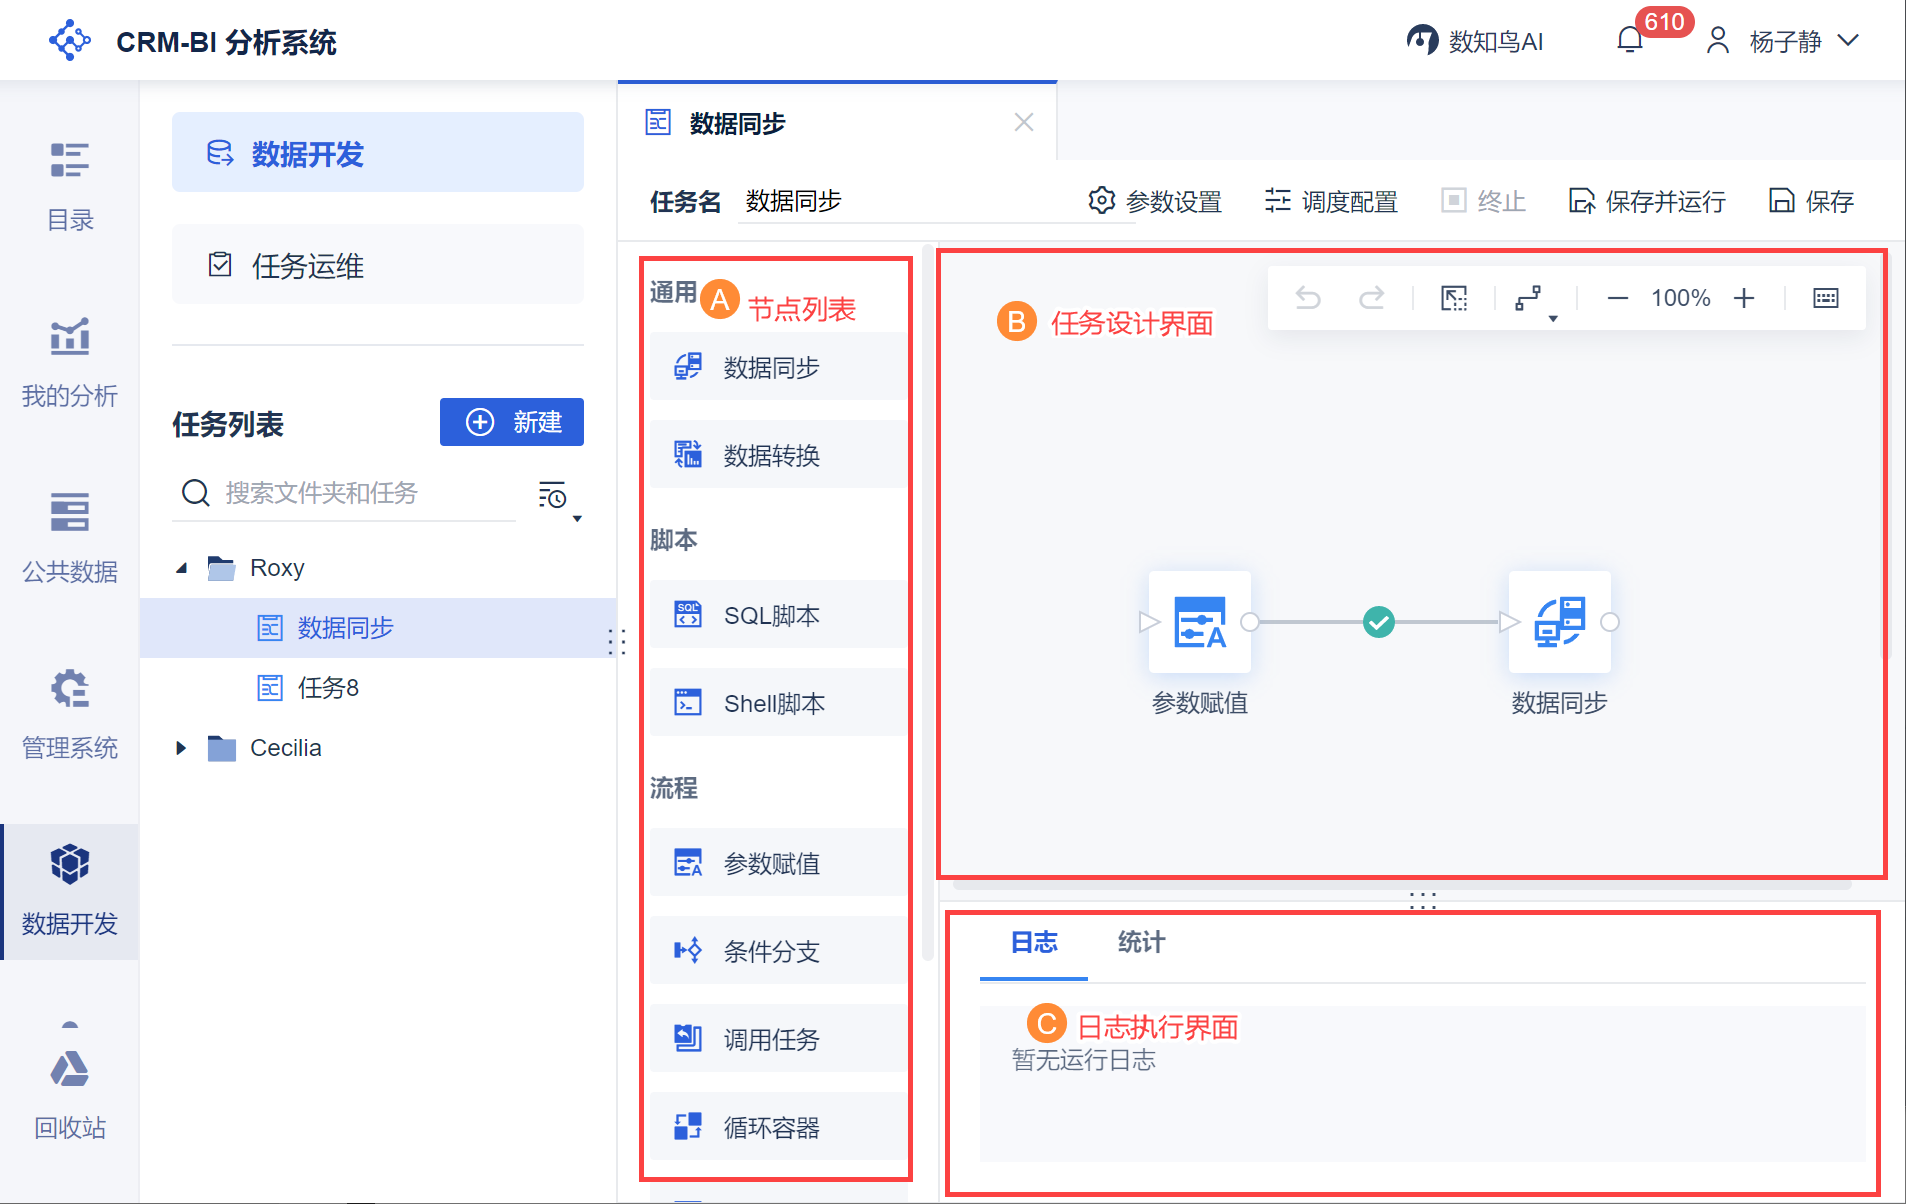This screenshot has width=1906, height=1204.
Task: Click the keyboard shortcuts icon on canvas
Action: point(1825,298)
